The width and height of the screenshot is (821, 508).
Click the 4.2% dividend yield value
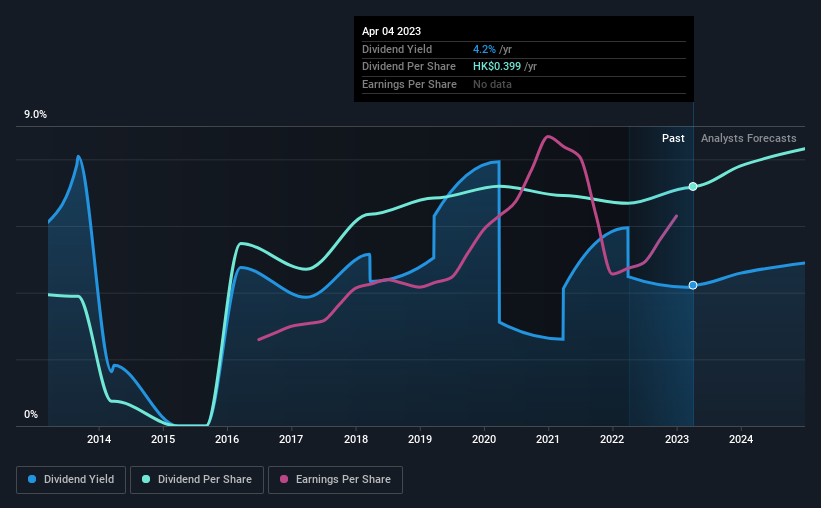(484, 49)
